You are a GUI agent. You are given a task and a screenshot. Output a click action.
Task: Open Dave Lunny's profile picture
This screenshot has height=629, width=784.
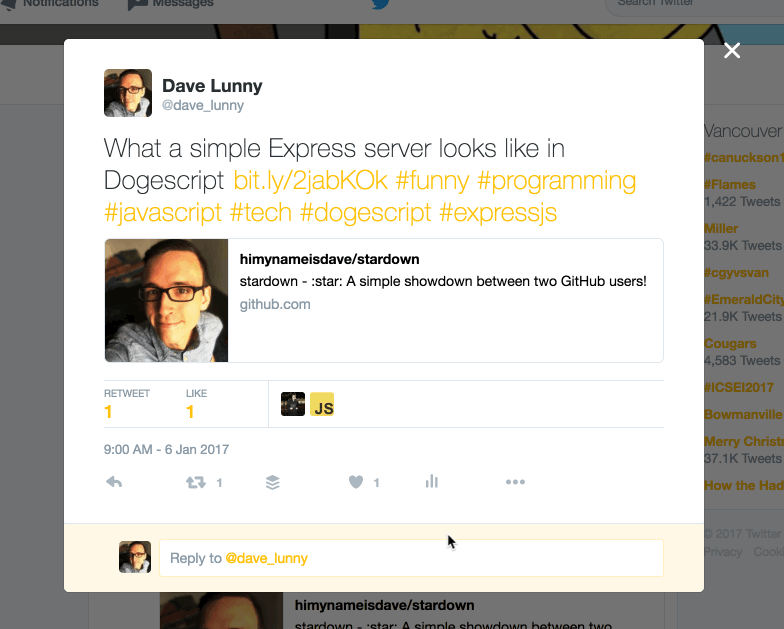(128, 93)
